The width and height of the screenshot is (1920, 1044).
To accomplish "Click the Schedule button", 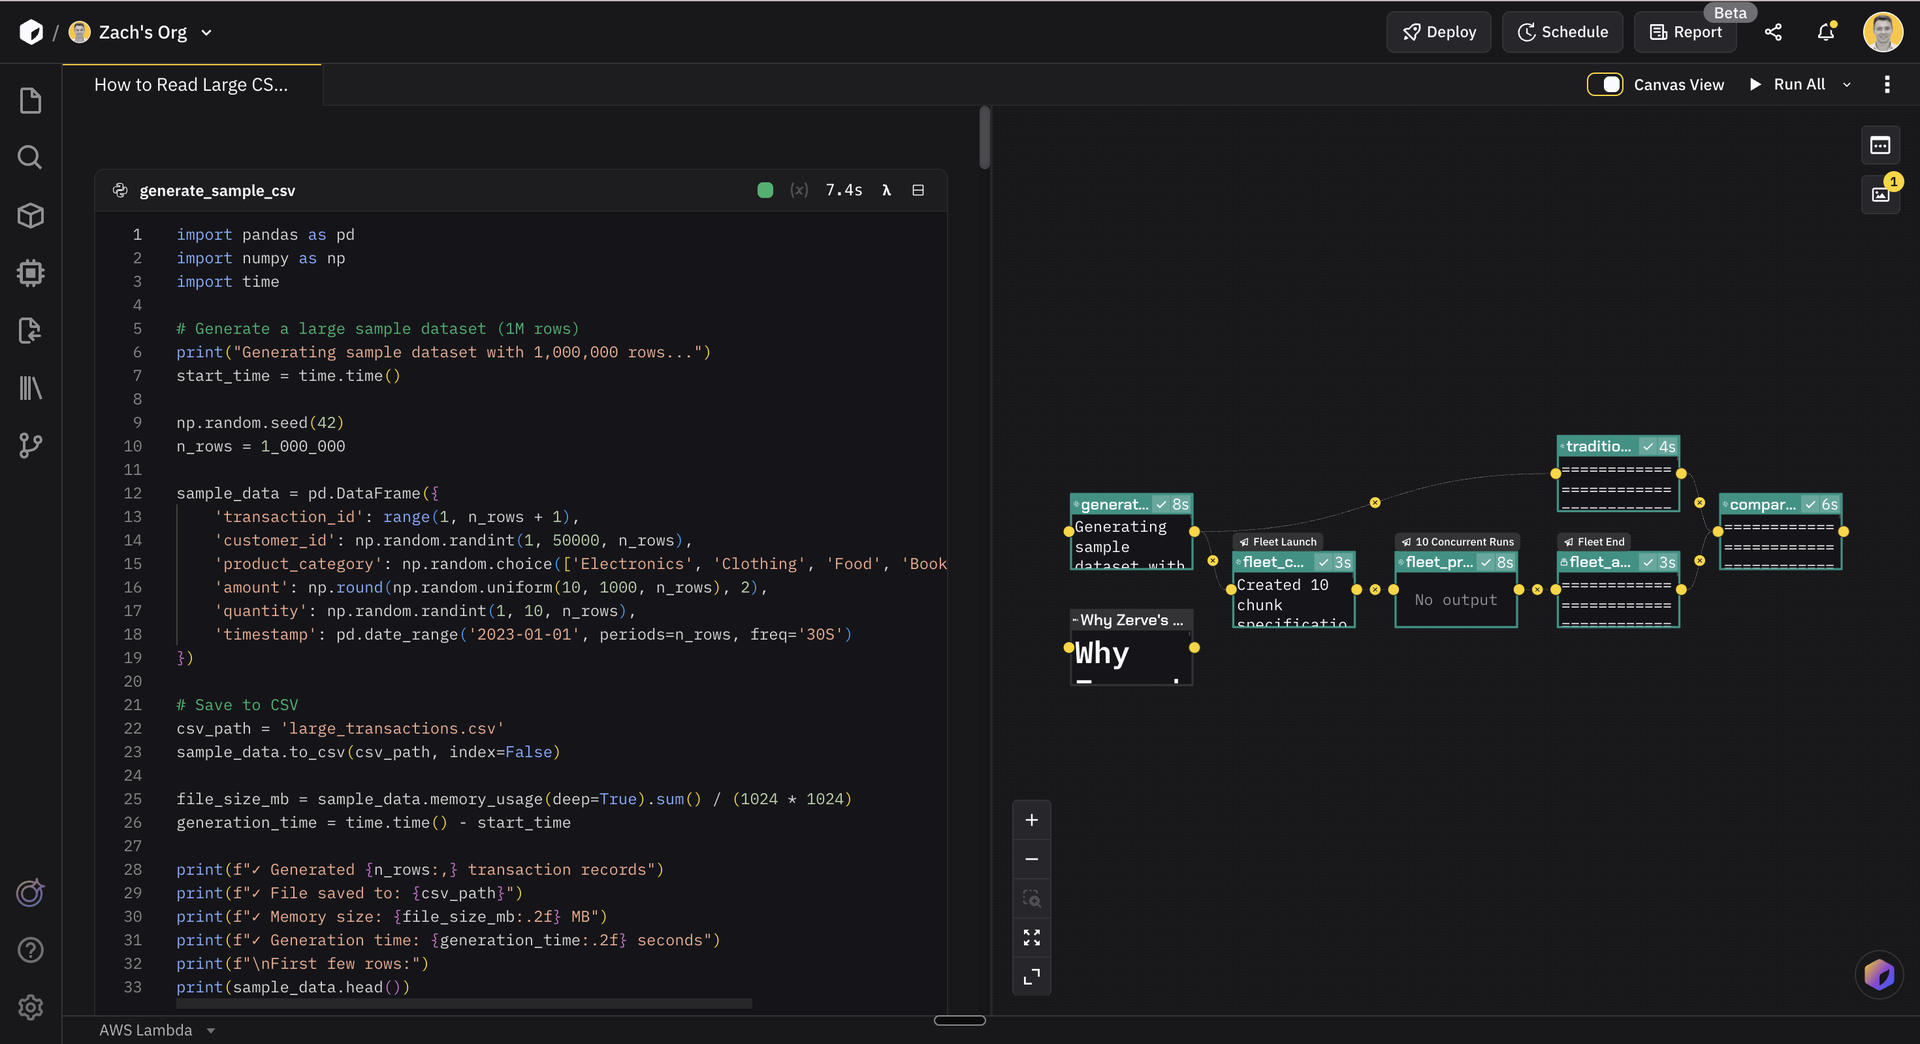I will click(x=1562, y=32).
